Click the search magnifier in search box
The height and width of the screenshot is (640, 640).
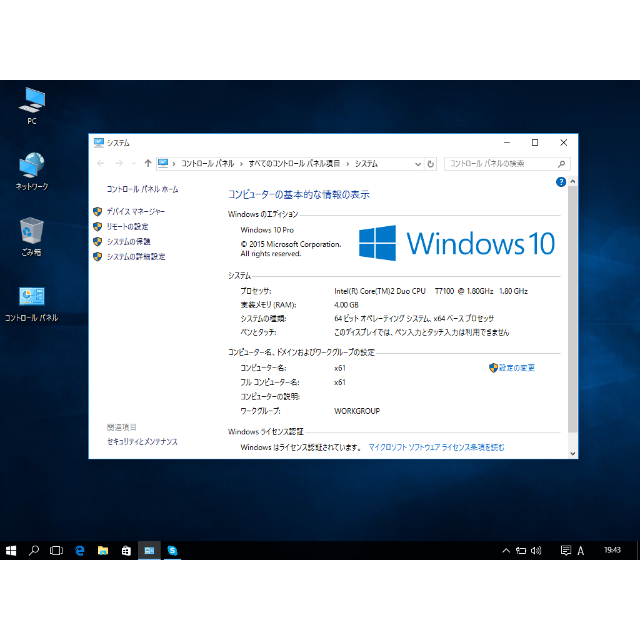[562, 164]
